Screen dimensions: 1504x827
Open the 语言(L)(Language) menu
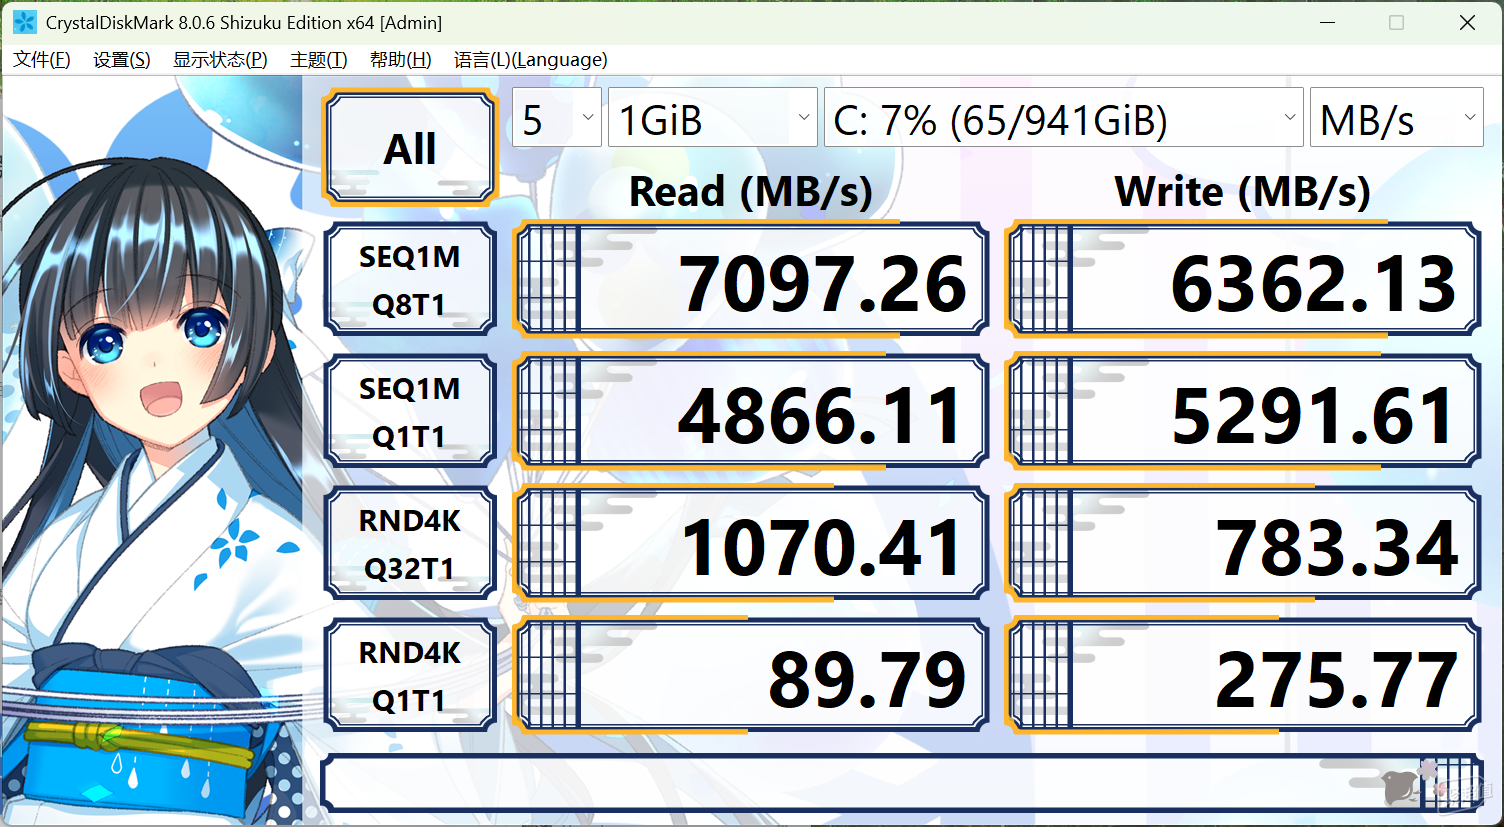(530, 60)
